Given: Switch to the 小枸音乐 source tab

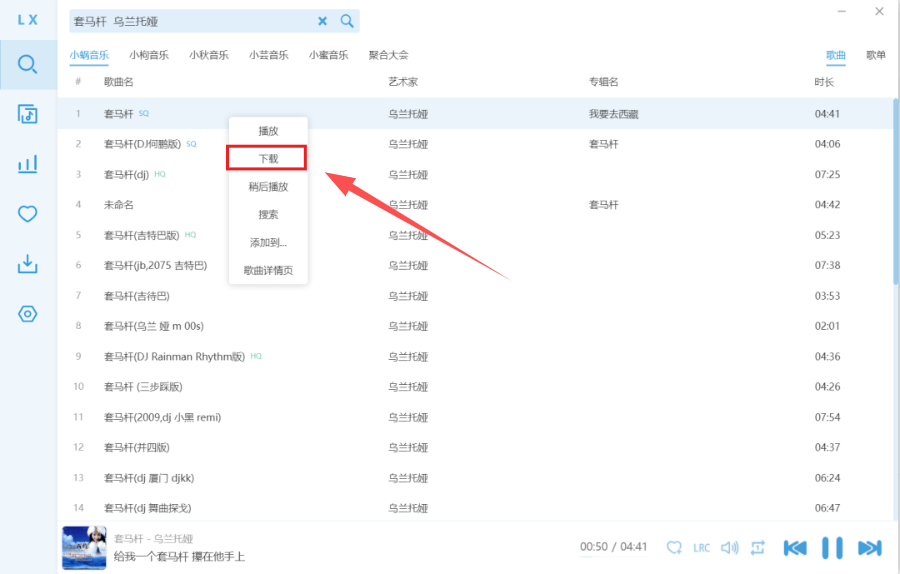Looking at the screenshot, I should tap(149, 55).
